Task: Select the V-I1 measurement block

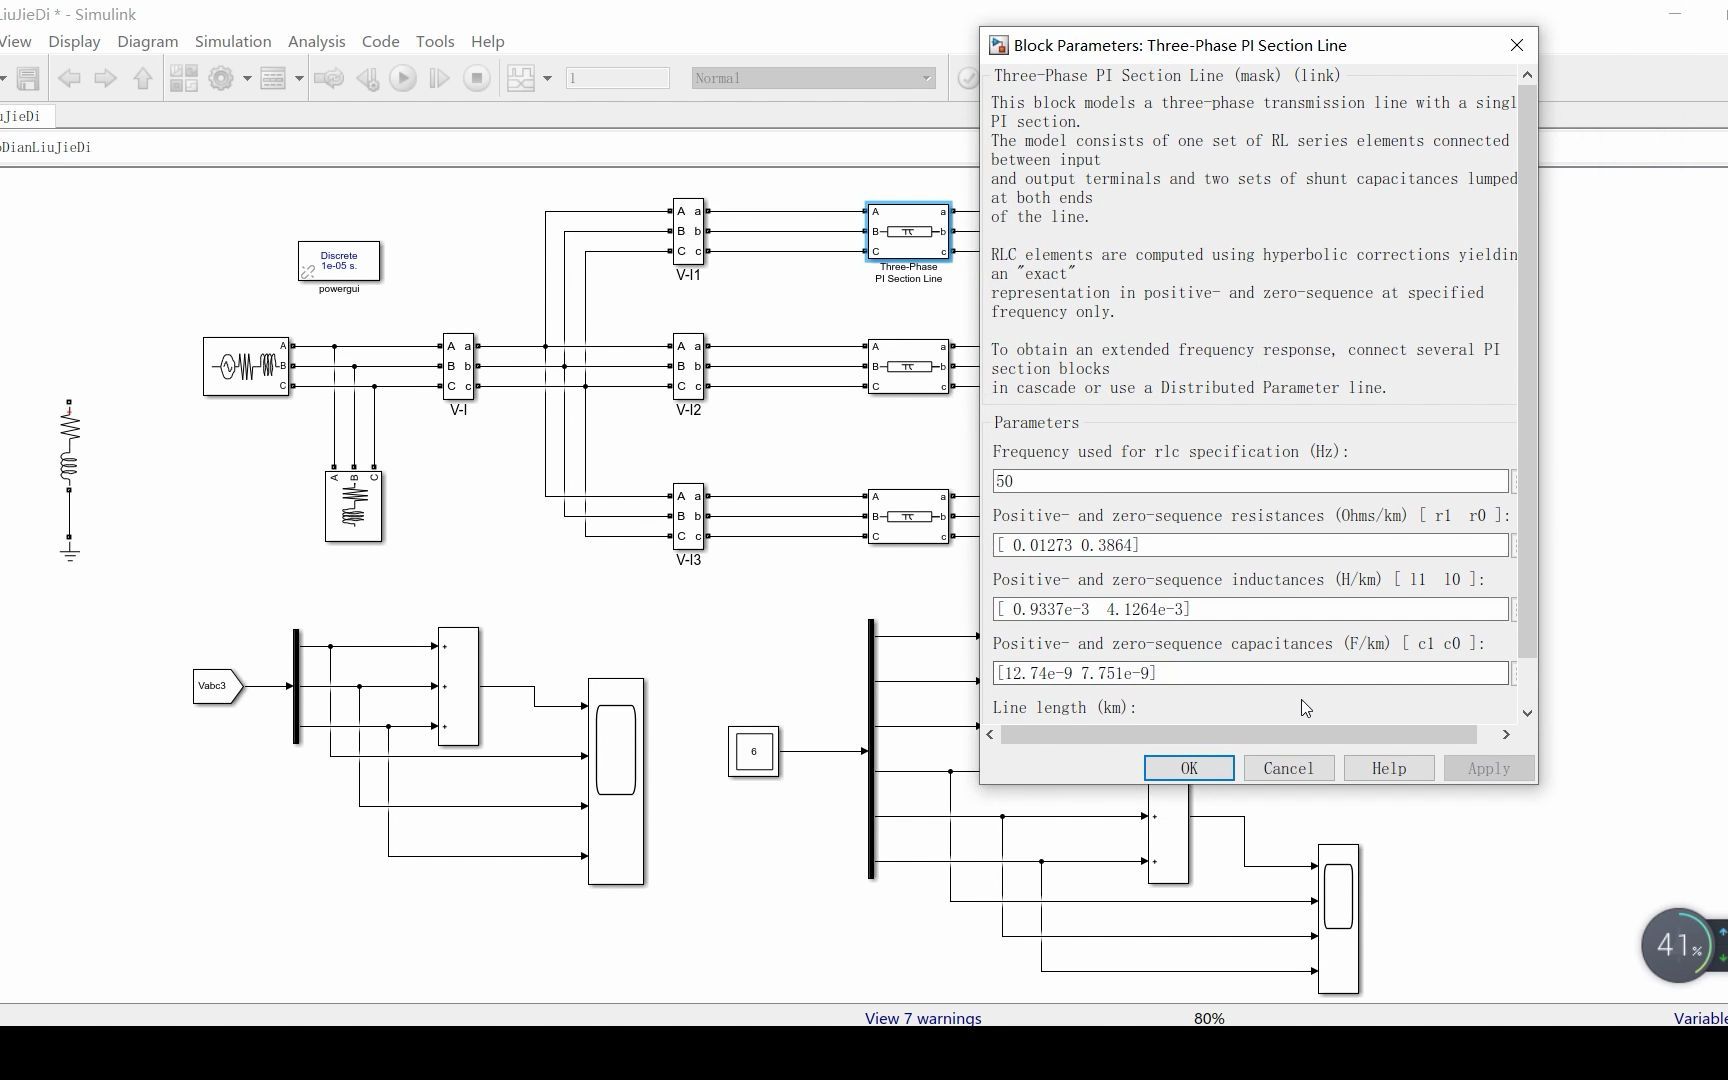Action: (689, 231)
